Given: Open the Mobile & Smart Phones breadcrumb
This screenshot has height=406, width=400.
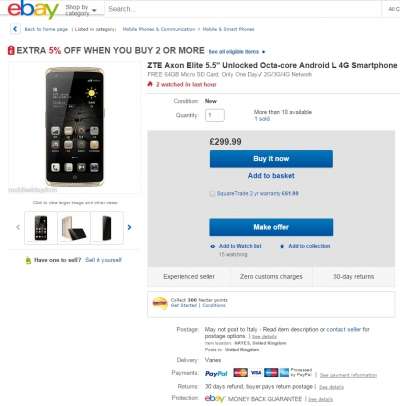Looking at the screenshot, I should point(228,29).
